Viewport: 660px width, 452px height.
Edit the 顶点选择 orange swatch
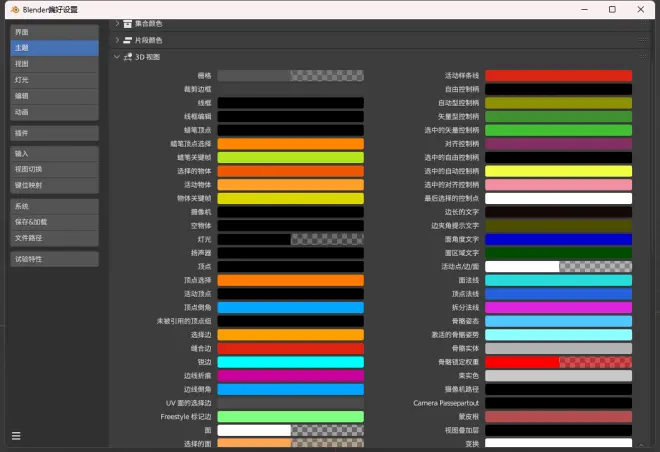click(x=290, y=280)
